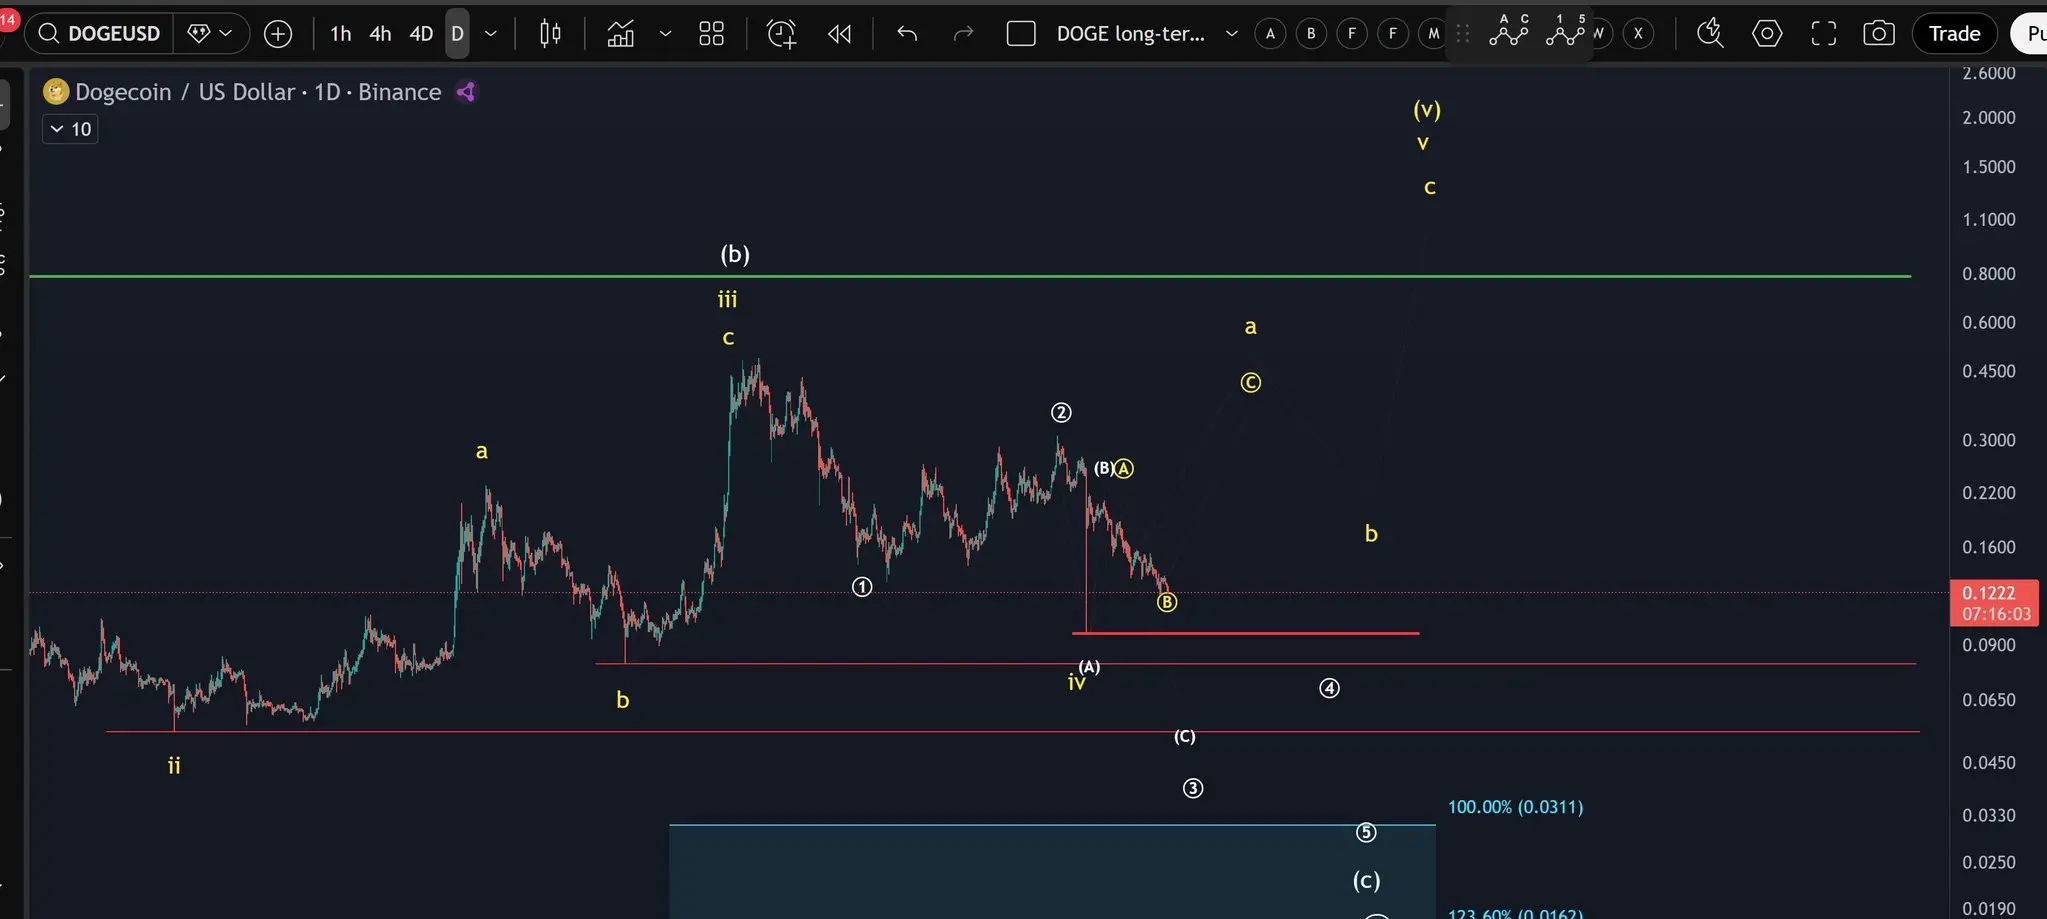Switch to the 4D timeframe
Viewport: 2047px width, 919px height.
point(421,34)
